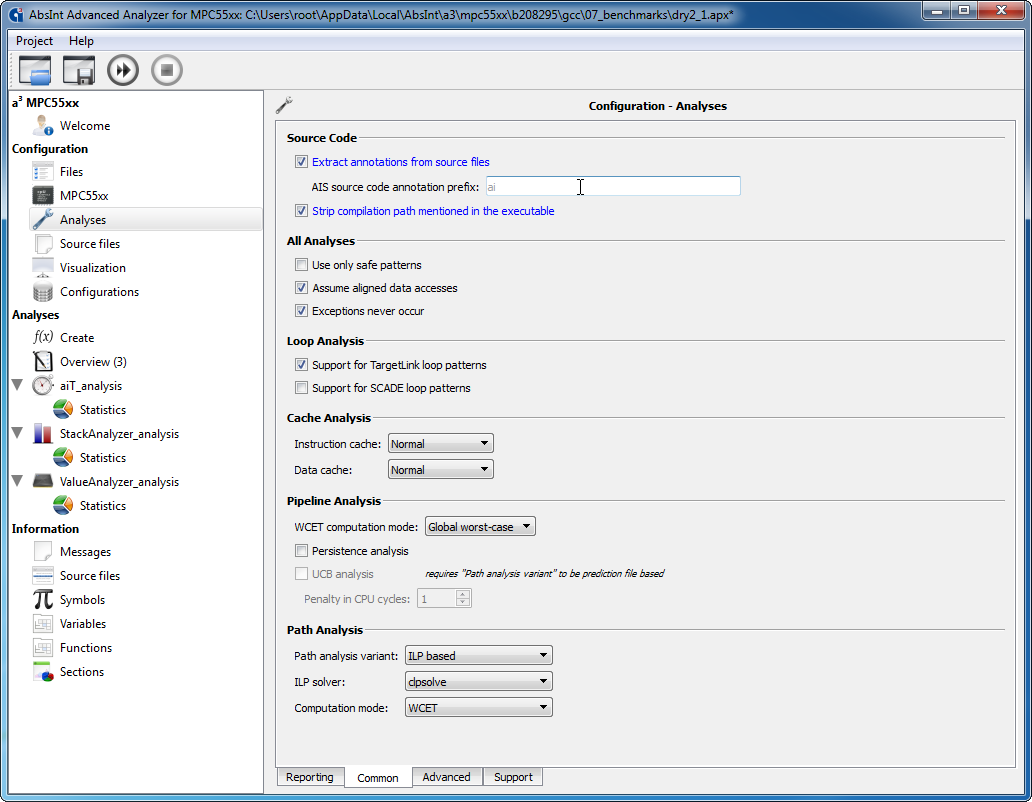Click the MPC55xx chip icon
The height and width of the screenshot is (802, 1032).
click(x=43, y=195)
